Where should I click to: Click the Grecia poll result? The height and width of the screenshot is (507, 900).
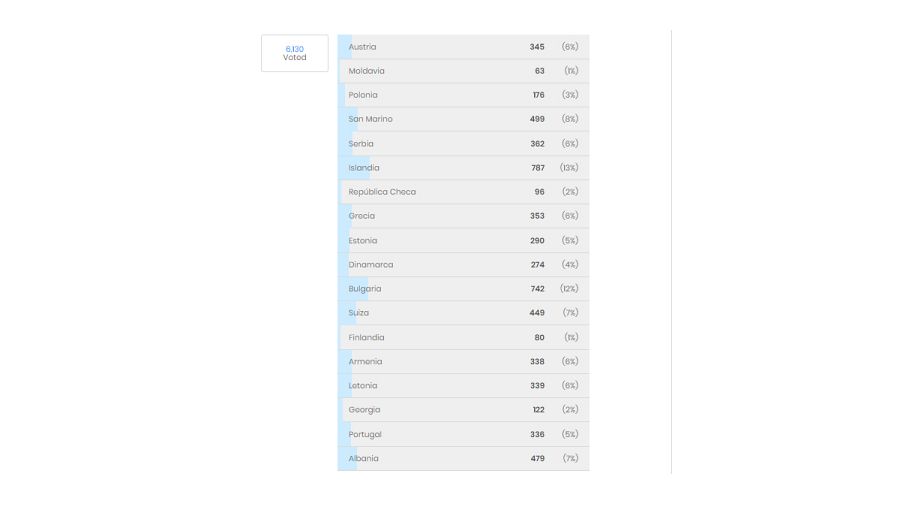pos(463,216)
